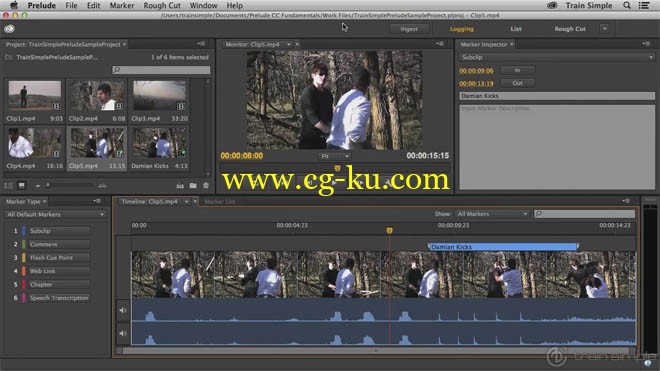This screenshot has width=660, height=371.
Task: Click the Ingest button
Action: [409, 29]
